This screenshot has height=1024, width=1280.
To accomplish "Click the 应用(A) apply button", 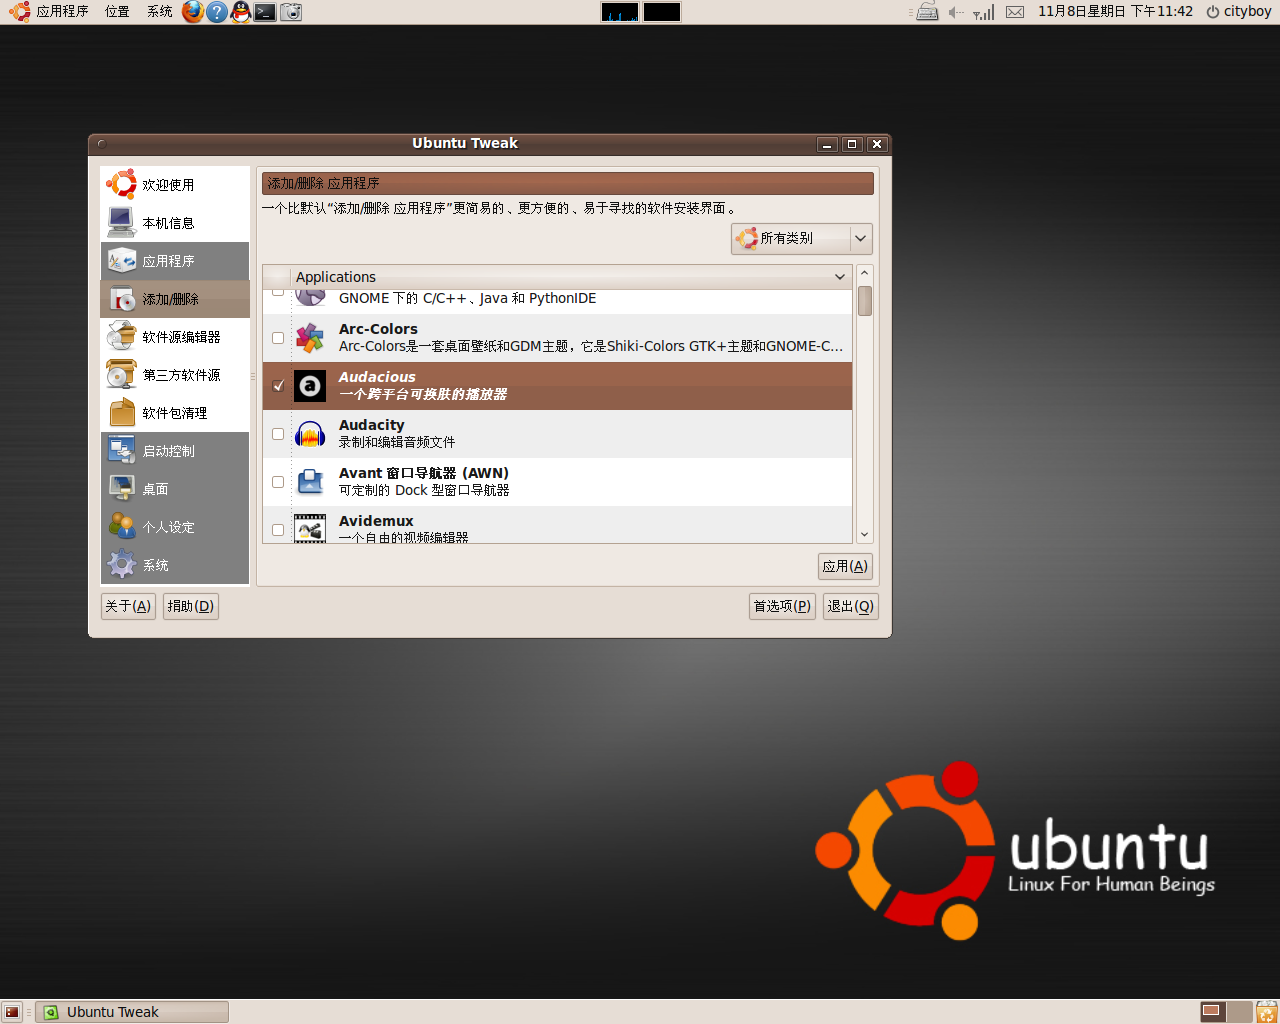I will (845, 566).
